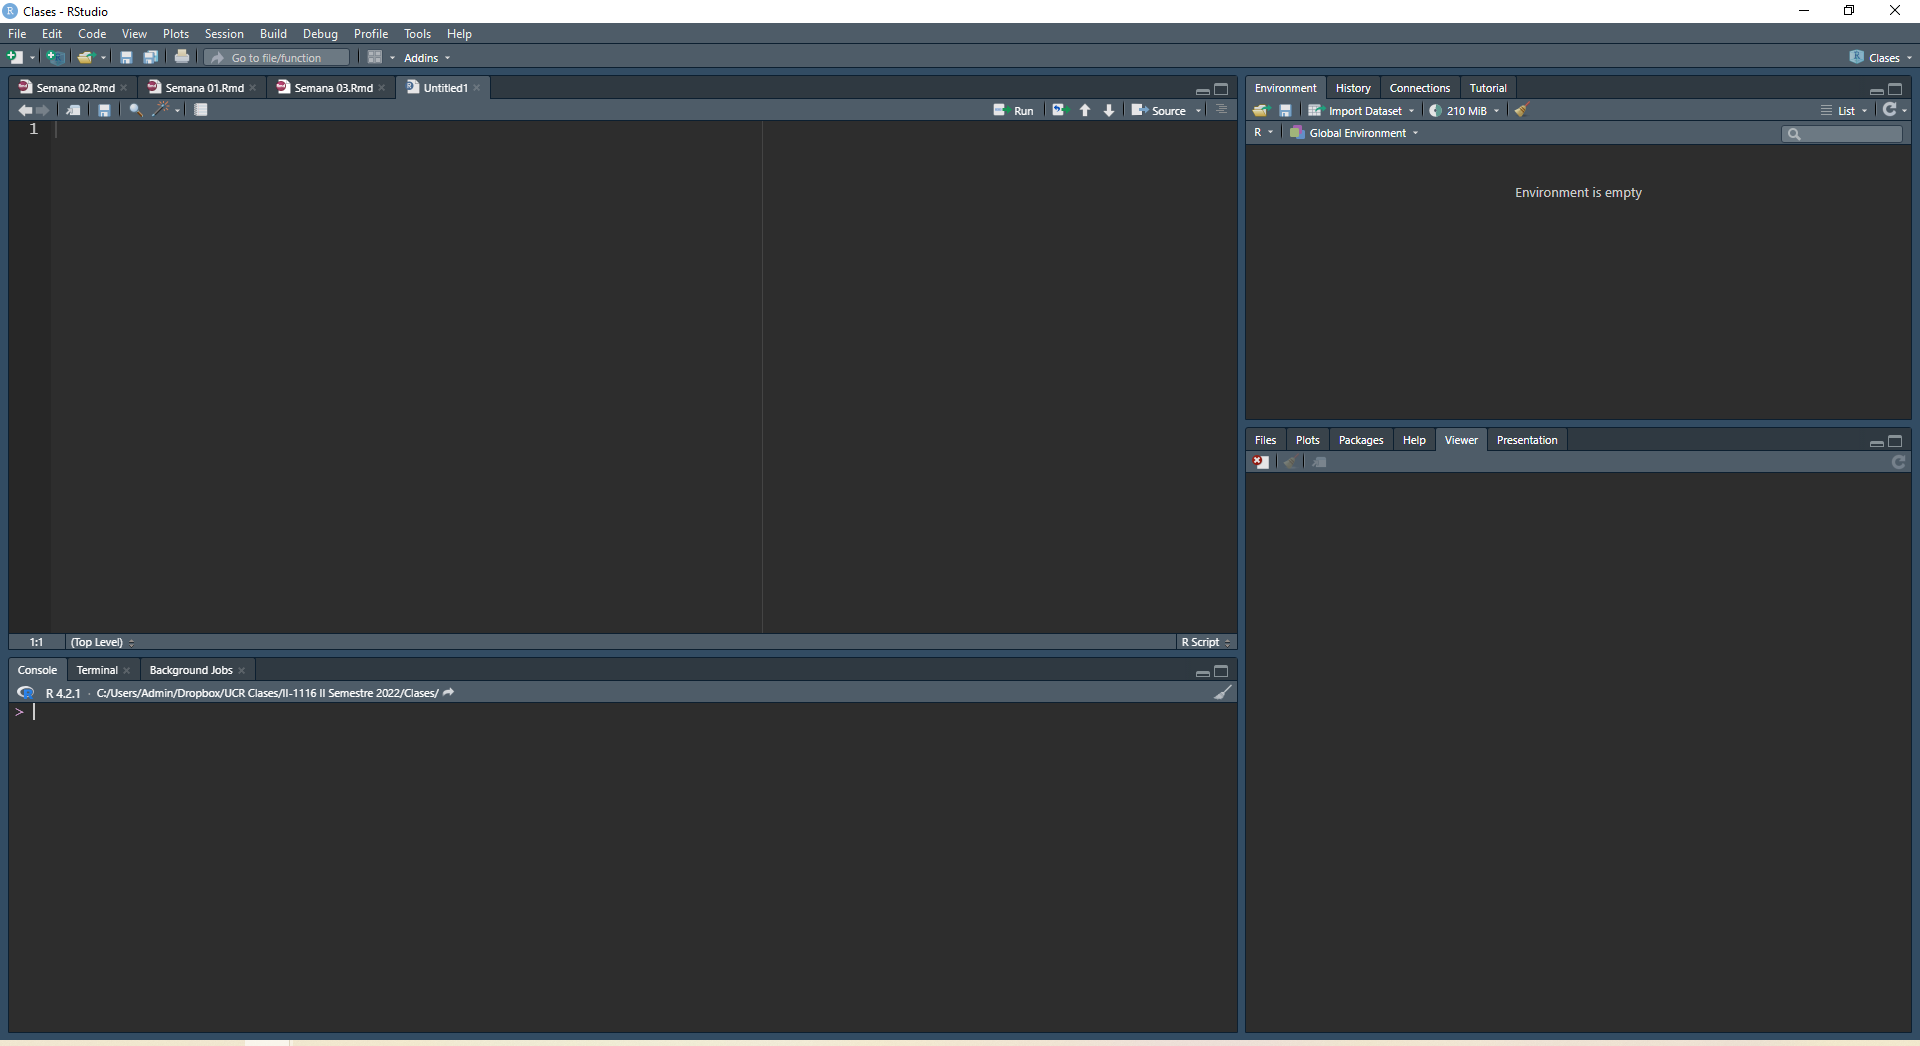Open the Session menu
The width and height of the screenshot is (1920, 1046).
[224, 34]
